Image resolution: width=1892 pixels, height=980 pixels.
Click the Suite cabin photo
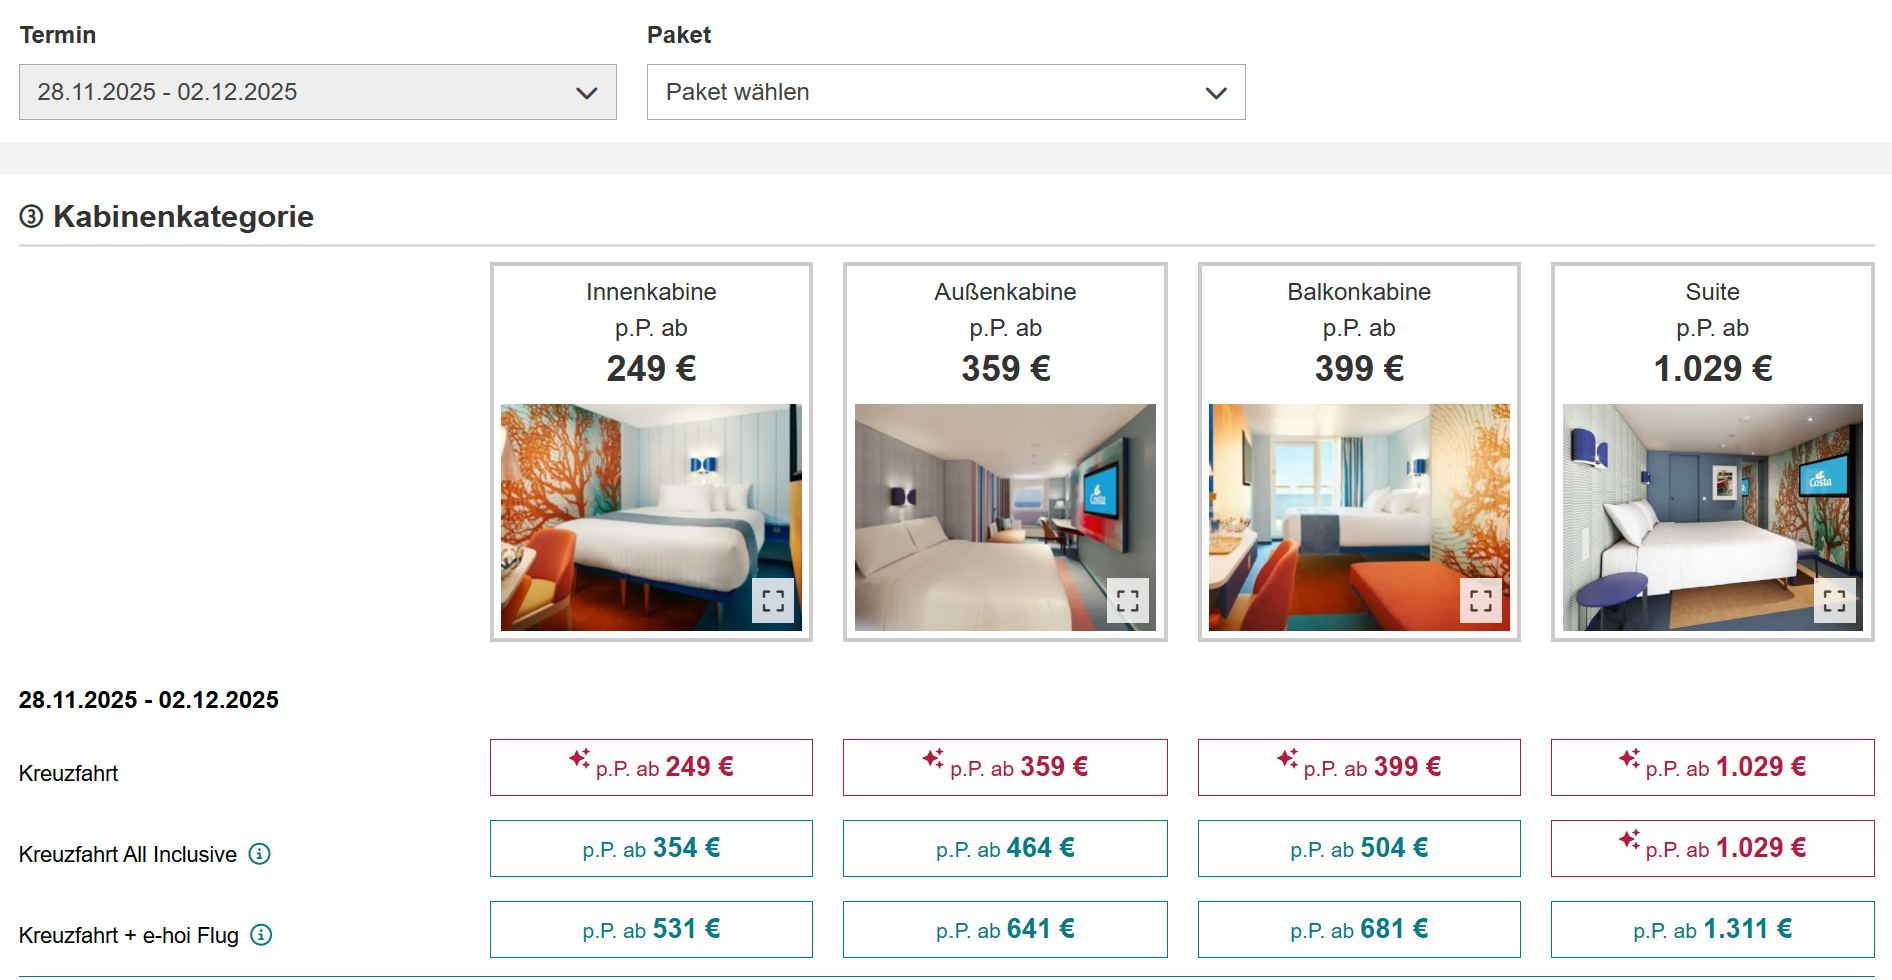(x=1712, y=517)
